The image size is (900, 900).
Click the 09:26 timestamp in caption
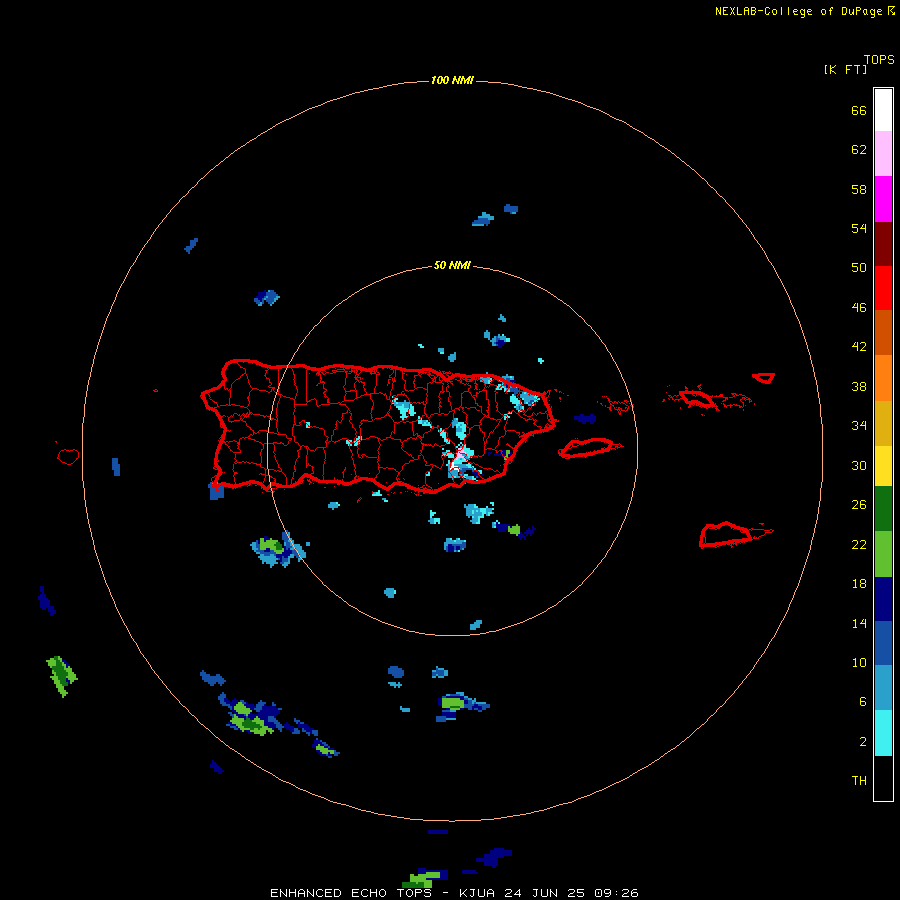pyautogui.click(x=616, y=893)
